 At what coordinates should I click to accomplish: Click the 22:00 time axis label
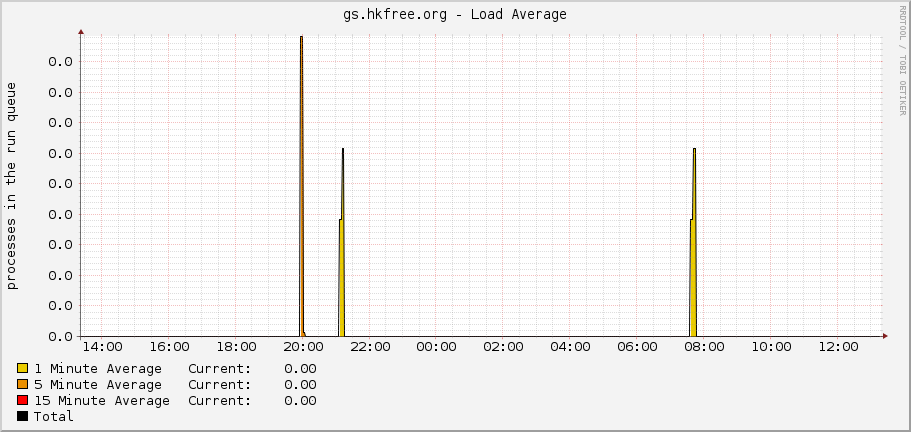(x=370, y=347)
